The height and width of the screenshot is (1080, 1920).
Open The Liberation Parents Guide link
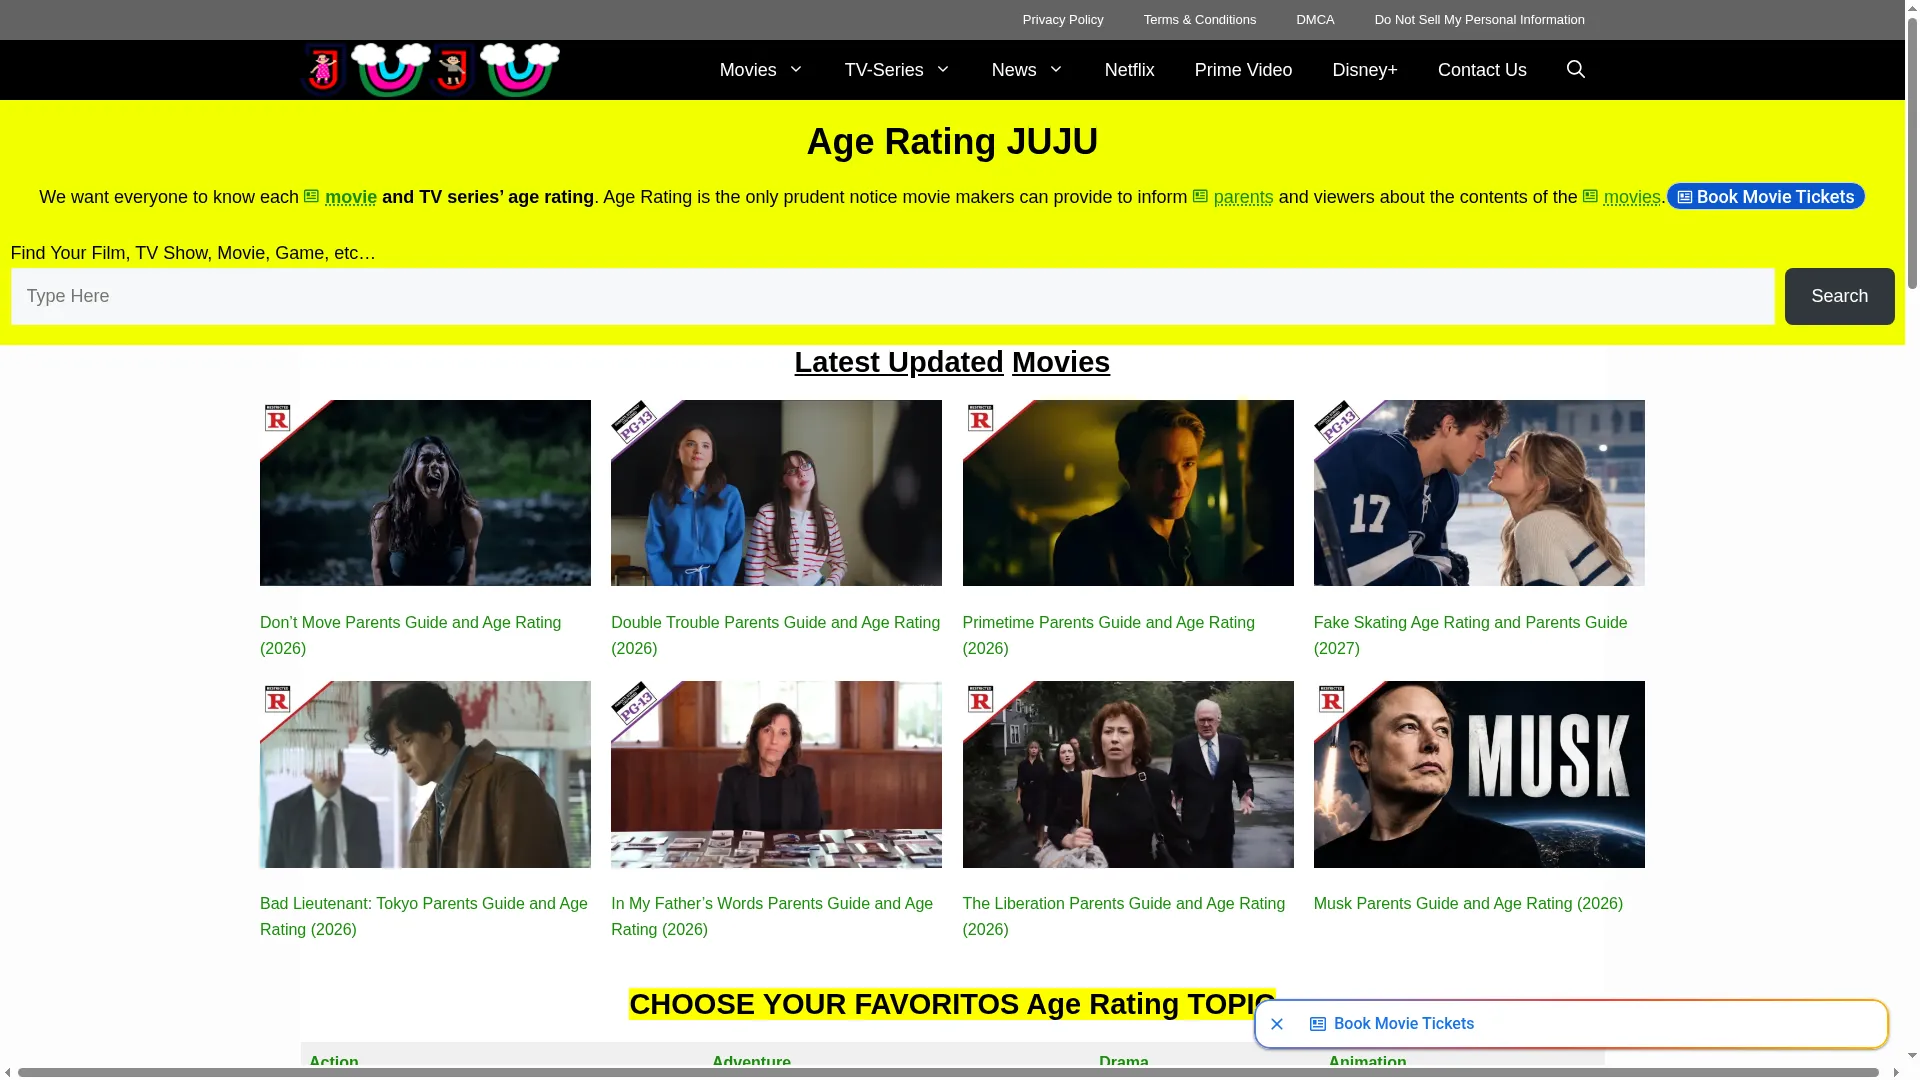coord(1124,916)
